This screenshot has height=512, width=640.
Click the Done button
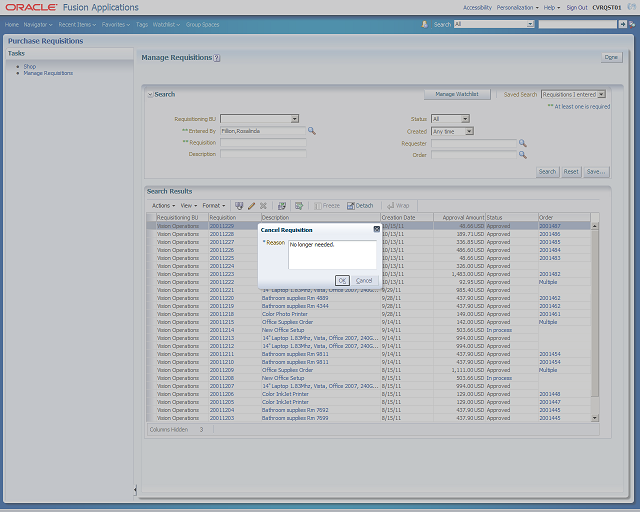coord(611,58)
